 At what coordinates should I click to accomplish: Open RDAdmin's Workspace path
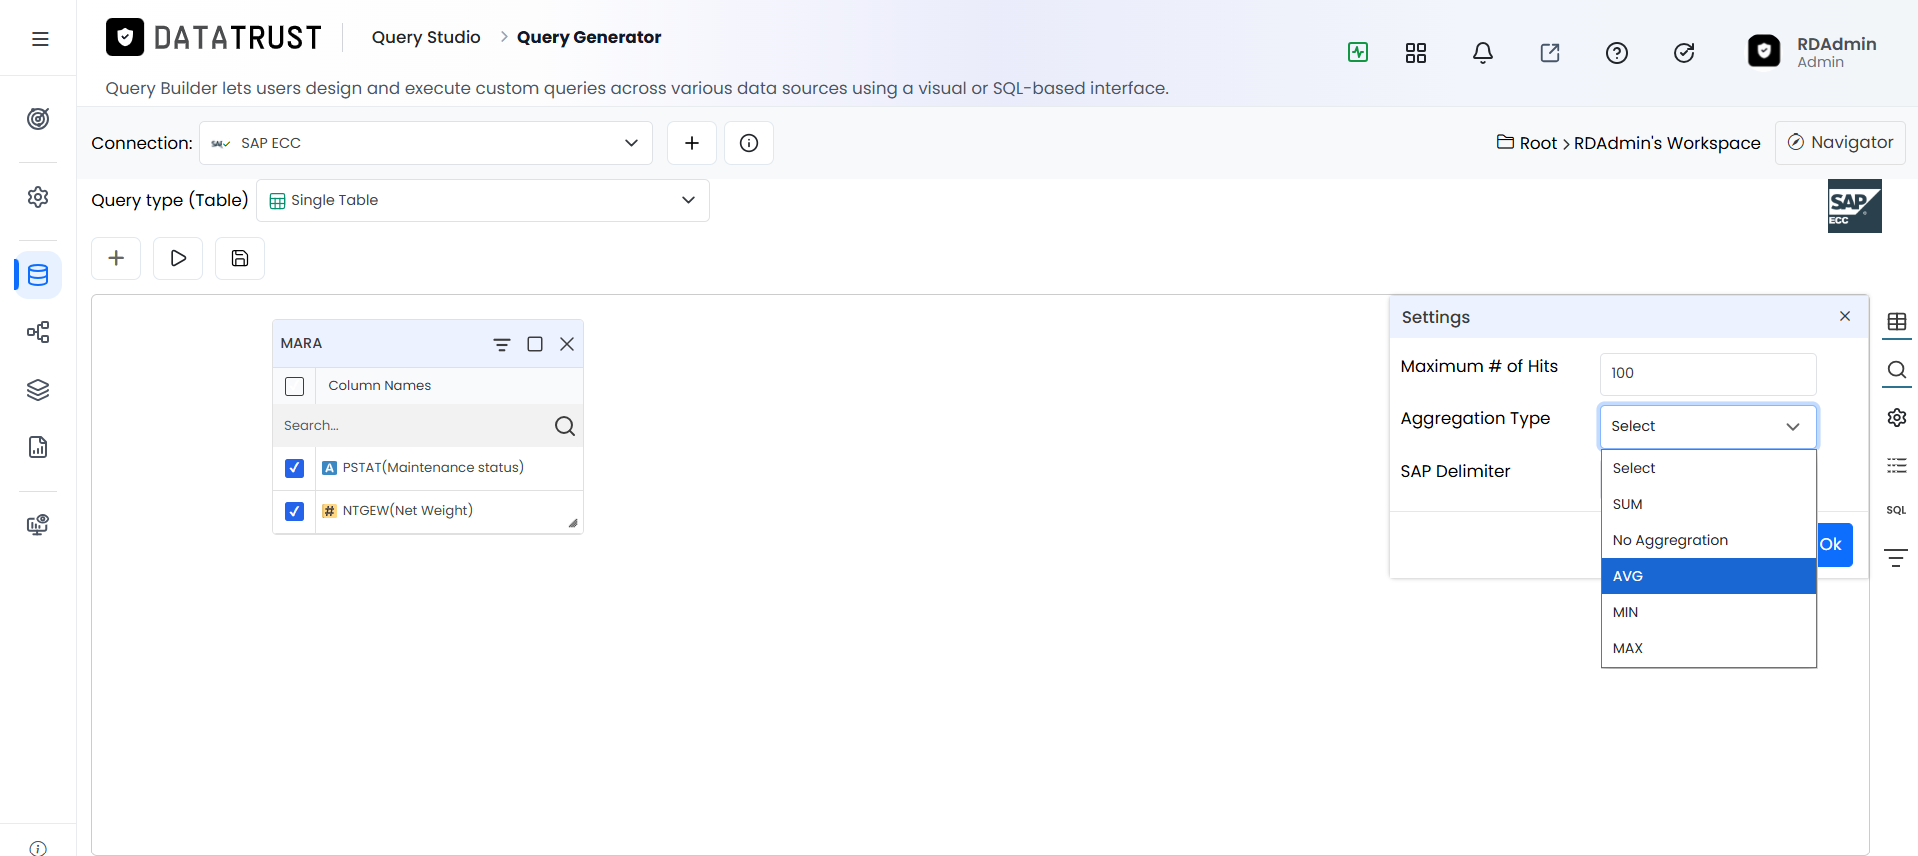point(1667,143)
